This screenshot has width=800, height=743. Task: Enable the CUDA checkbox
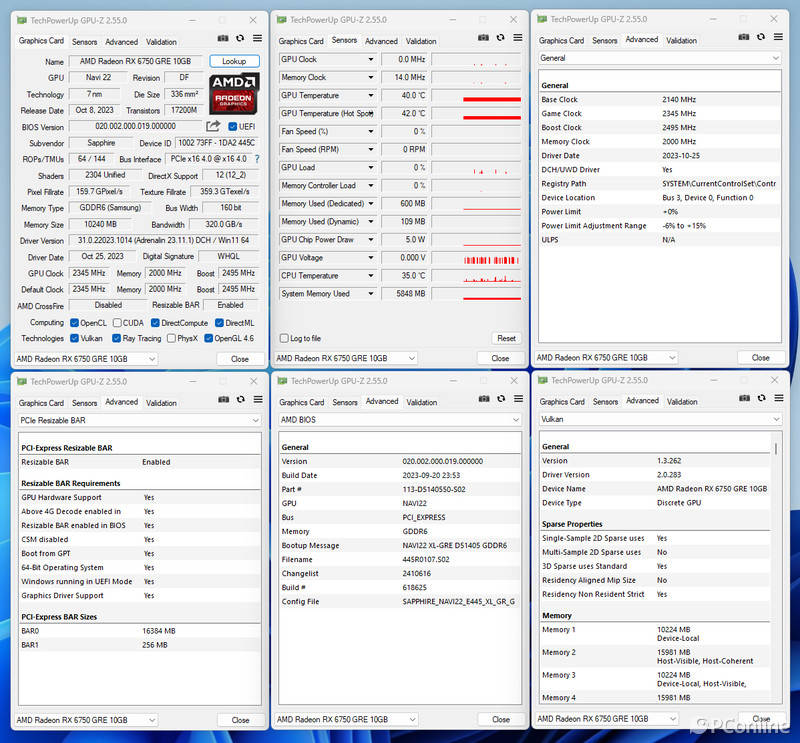[x=117, y=323]
